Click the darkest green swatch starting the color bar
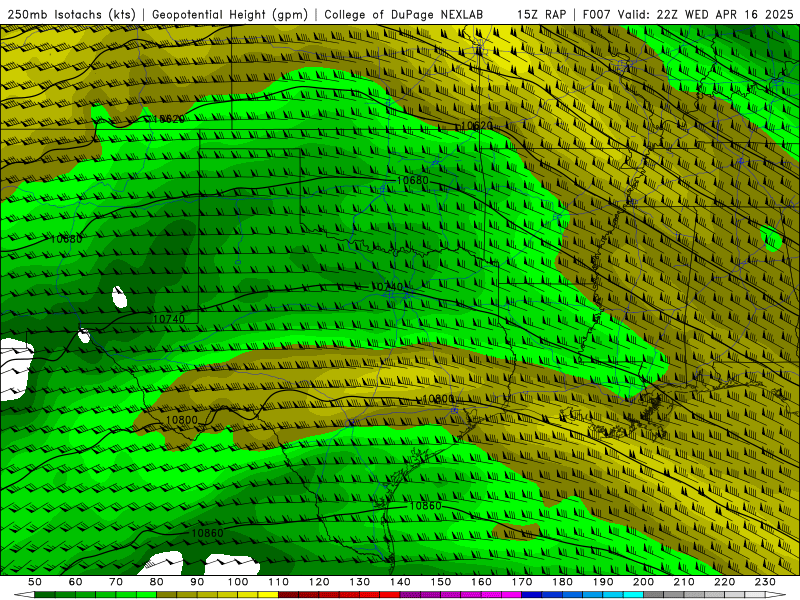The height and width of the screenshot is (600, 800). tap(45, 594)
